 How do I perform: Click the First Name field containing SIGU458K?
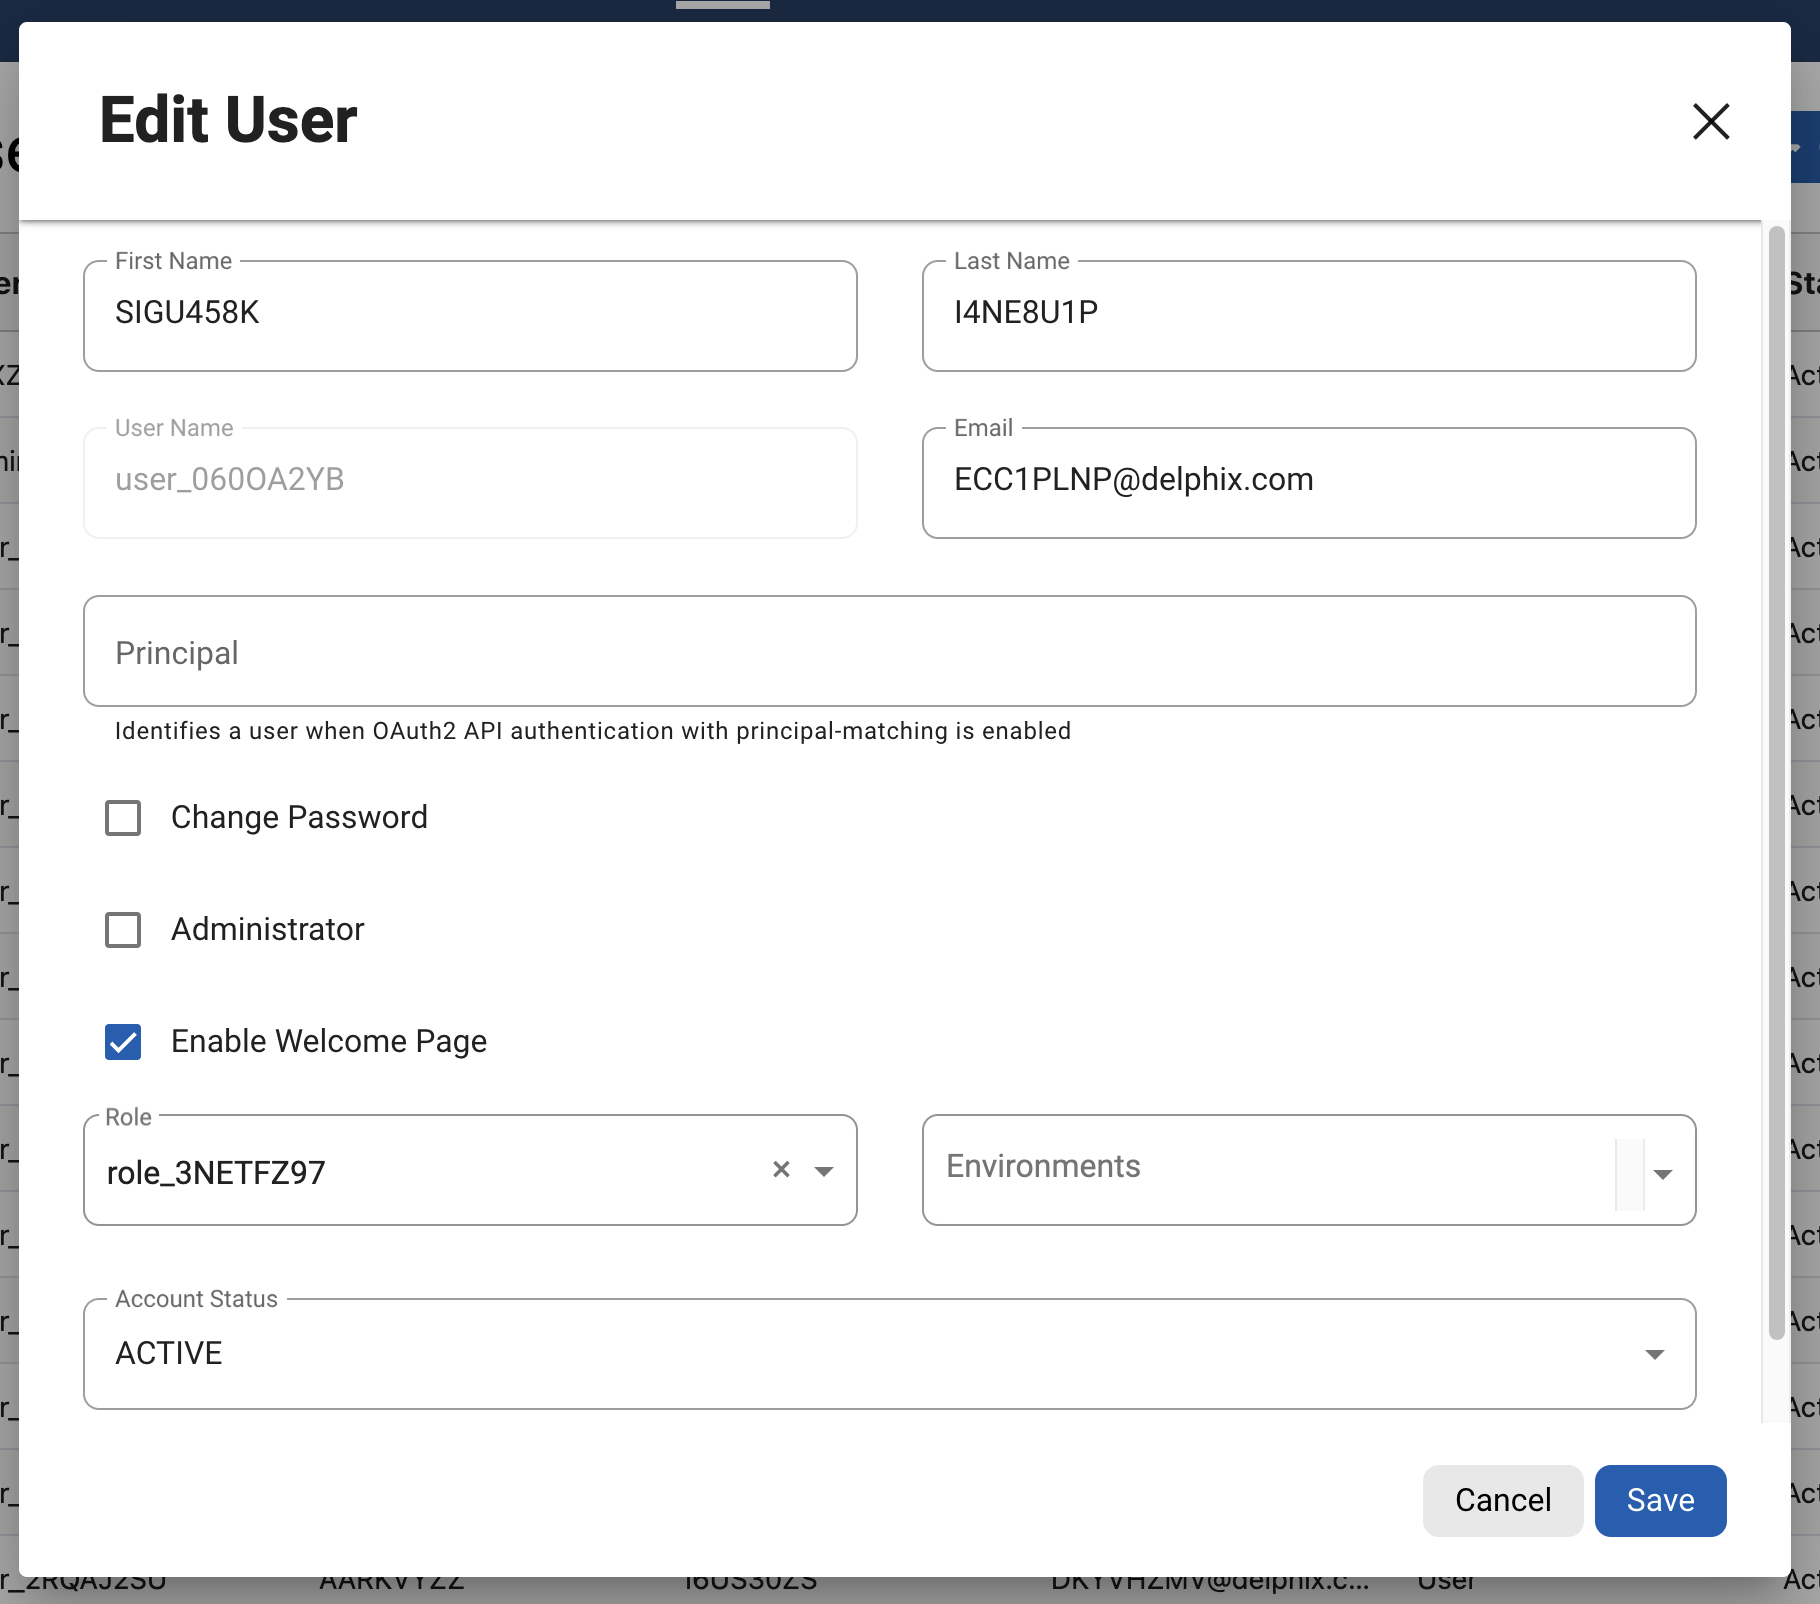[x=470, y=313]
